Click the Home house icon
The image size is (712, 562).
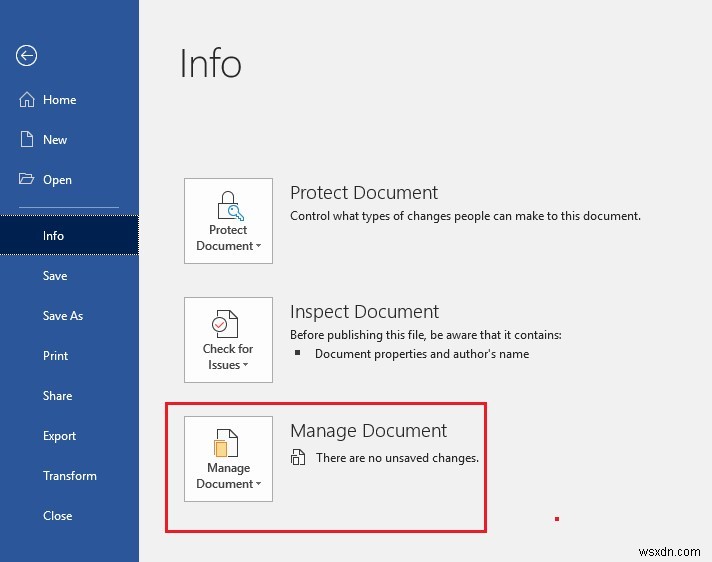(27, 99)
